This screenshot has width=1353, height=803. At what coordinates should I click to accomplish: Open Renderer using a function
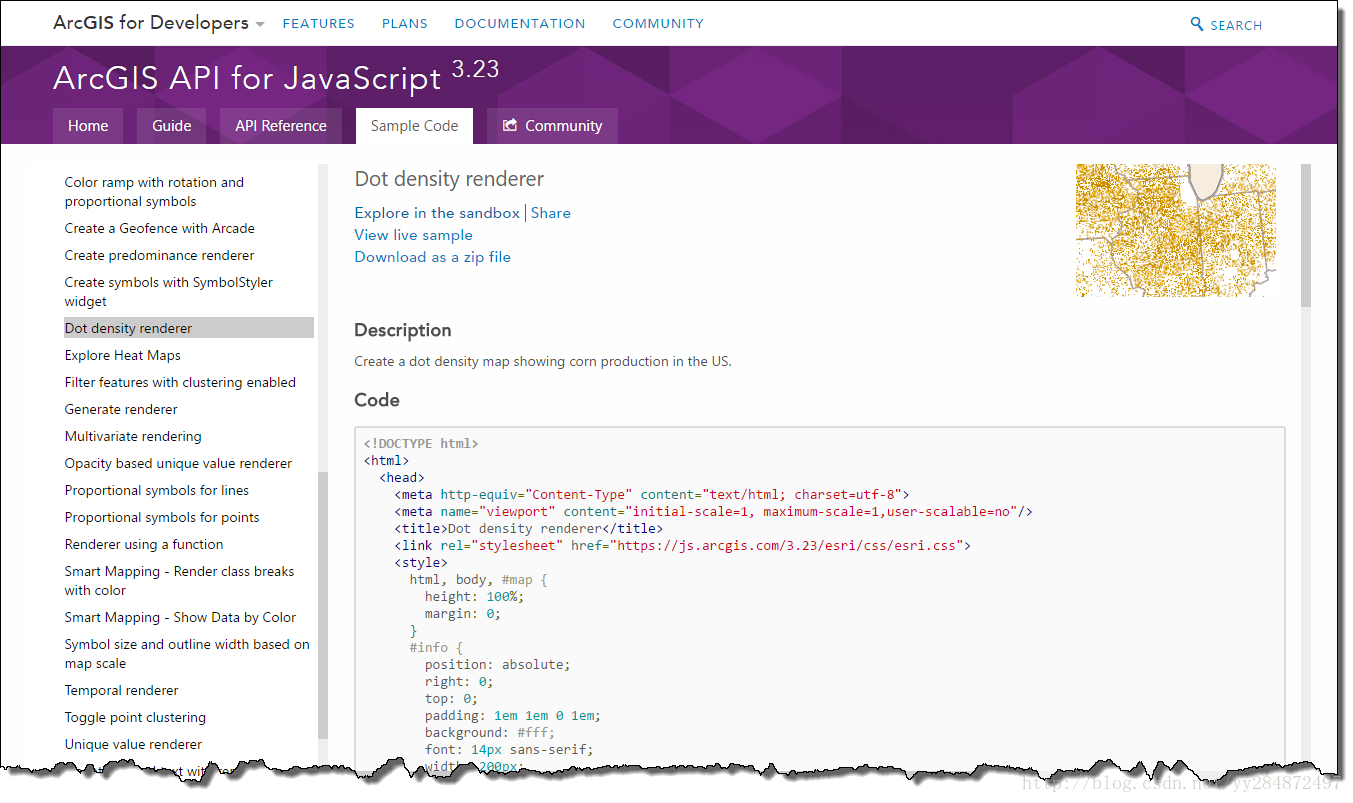pos(144,544)
